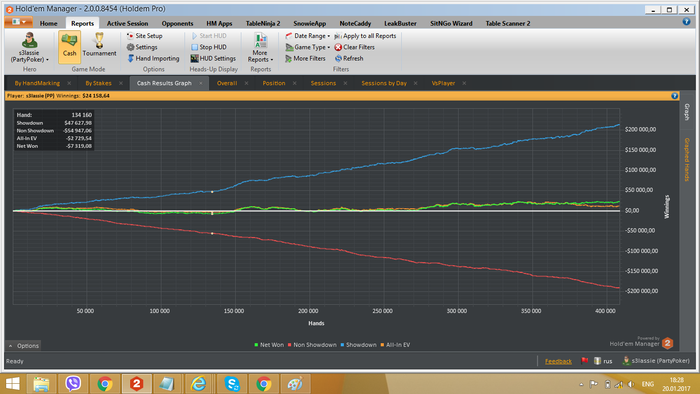This screenshot has width=700, height=394.
Task: Close the By HandMarking tab
Action: point(69,83)
